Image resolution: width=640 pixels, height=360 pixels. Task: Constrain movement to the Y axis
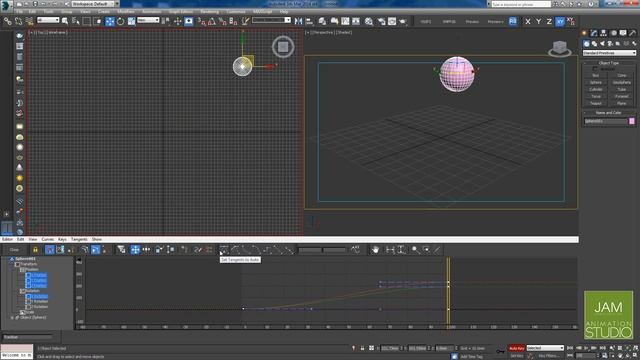tap(538, 21)
